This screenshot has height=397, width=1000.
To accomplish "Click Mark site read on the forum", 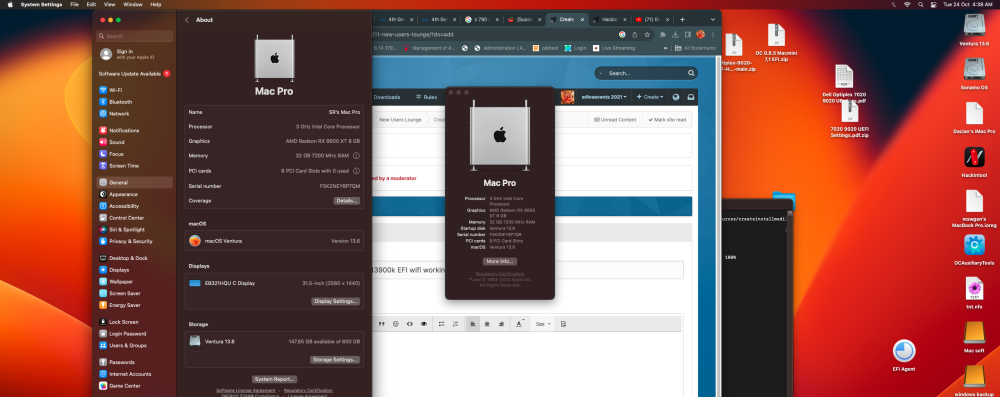I will tap(667, 119).
